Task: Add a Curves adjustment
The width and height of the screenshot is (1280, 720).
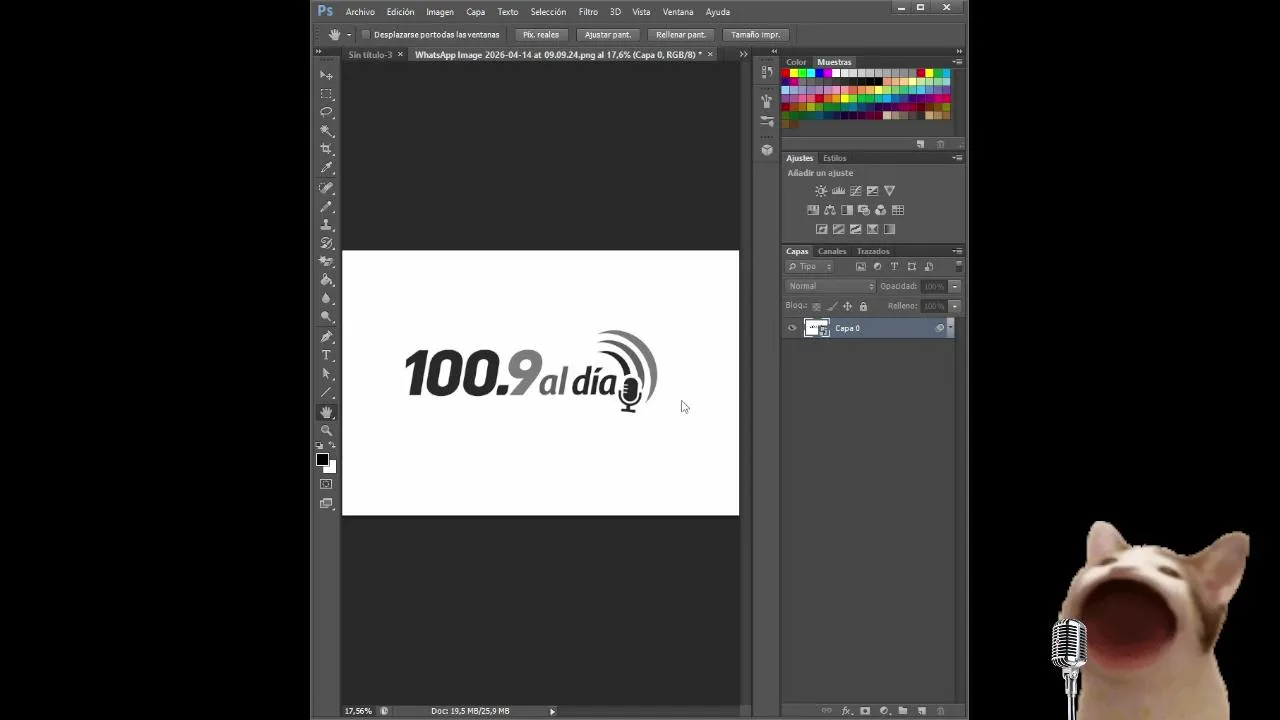Action: coord(855,191)
